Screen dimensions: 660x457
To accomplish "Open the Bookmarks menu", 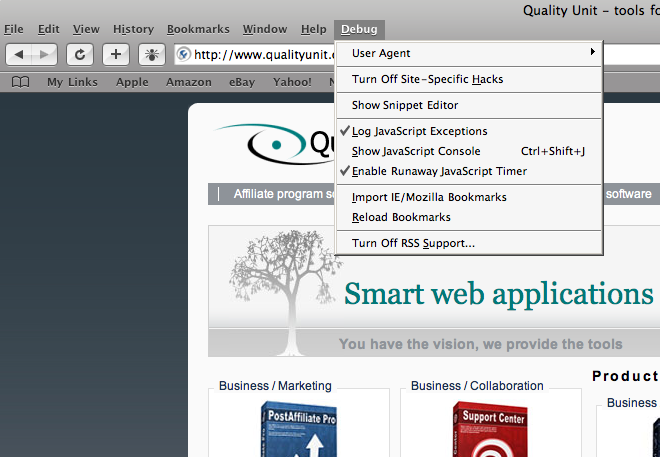I will tap(198, 29).
